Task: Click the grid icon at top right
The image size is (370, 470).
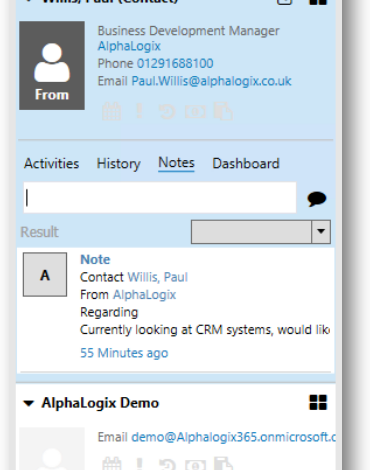Action: [318, 2]
